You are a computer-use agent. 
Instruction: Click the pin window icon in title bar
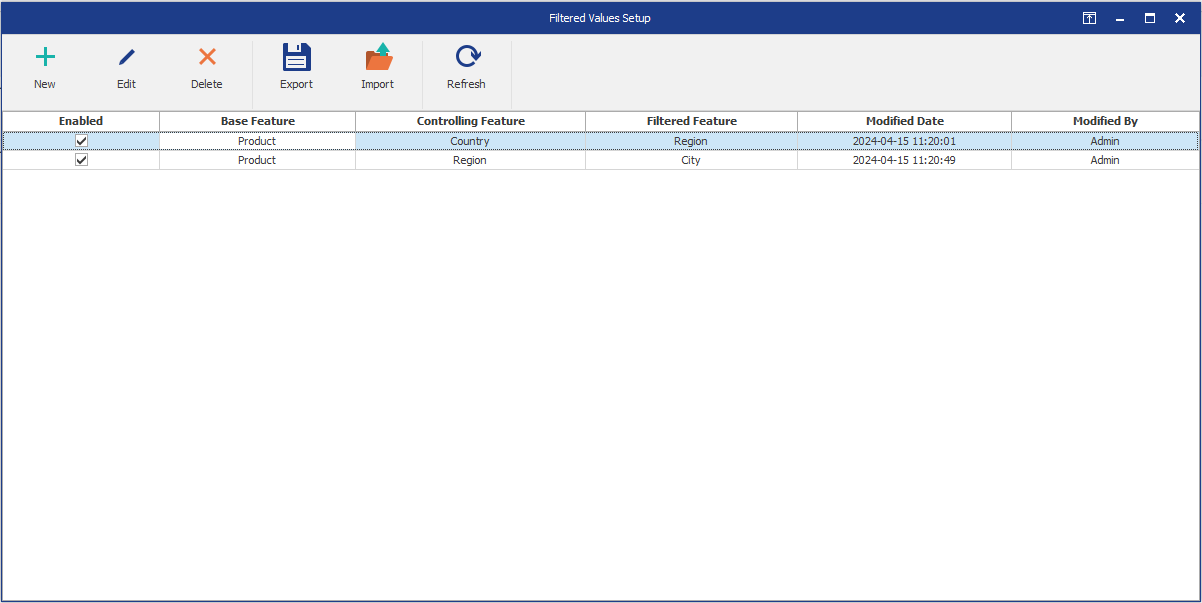click(x=1090, y=18)
